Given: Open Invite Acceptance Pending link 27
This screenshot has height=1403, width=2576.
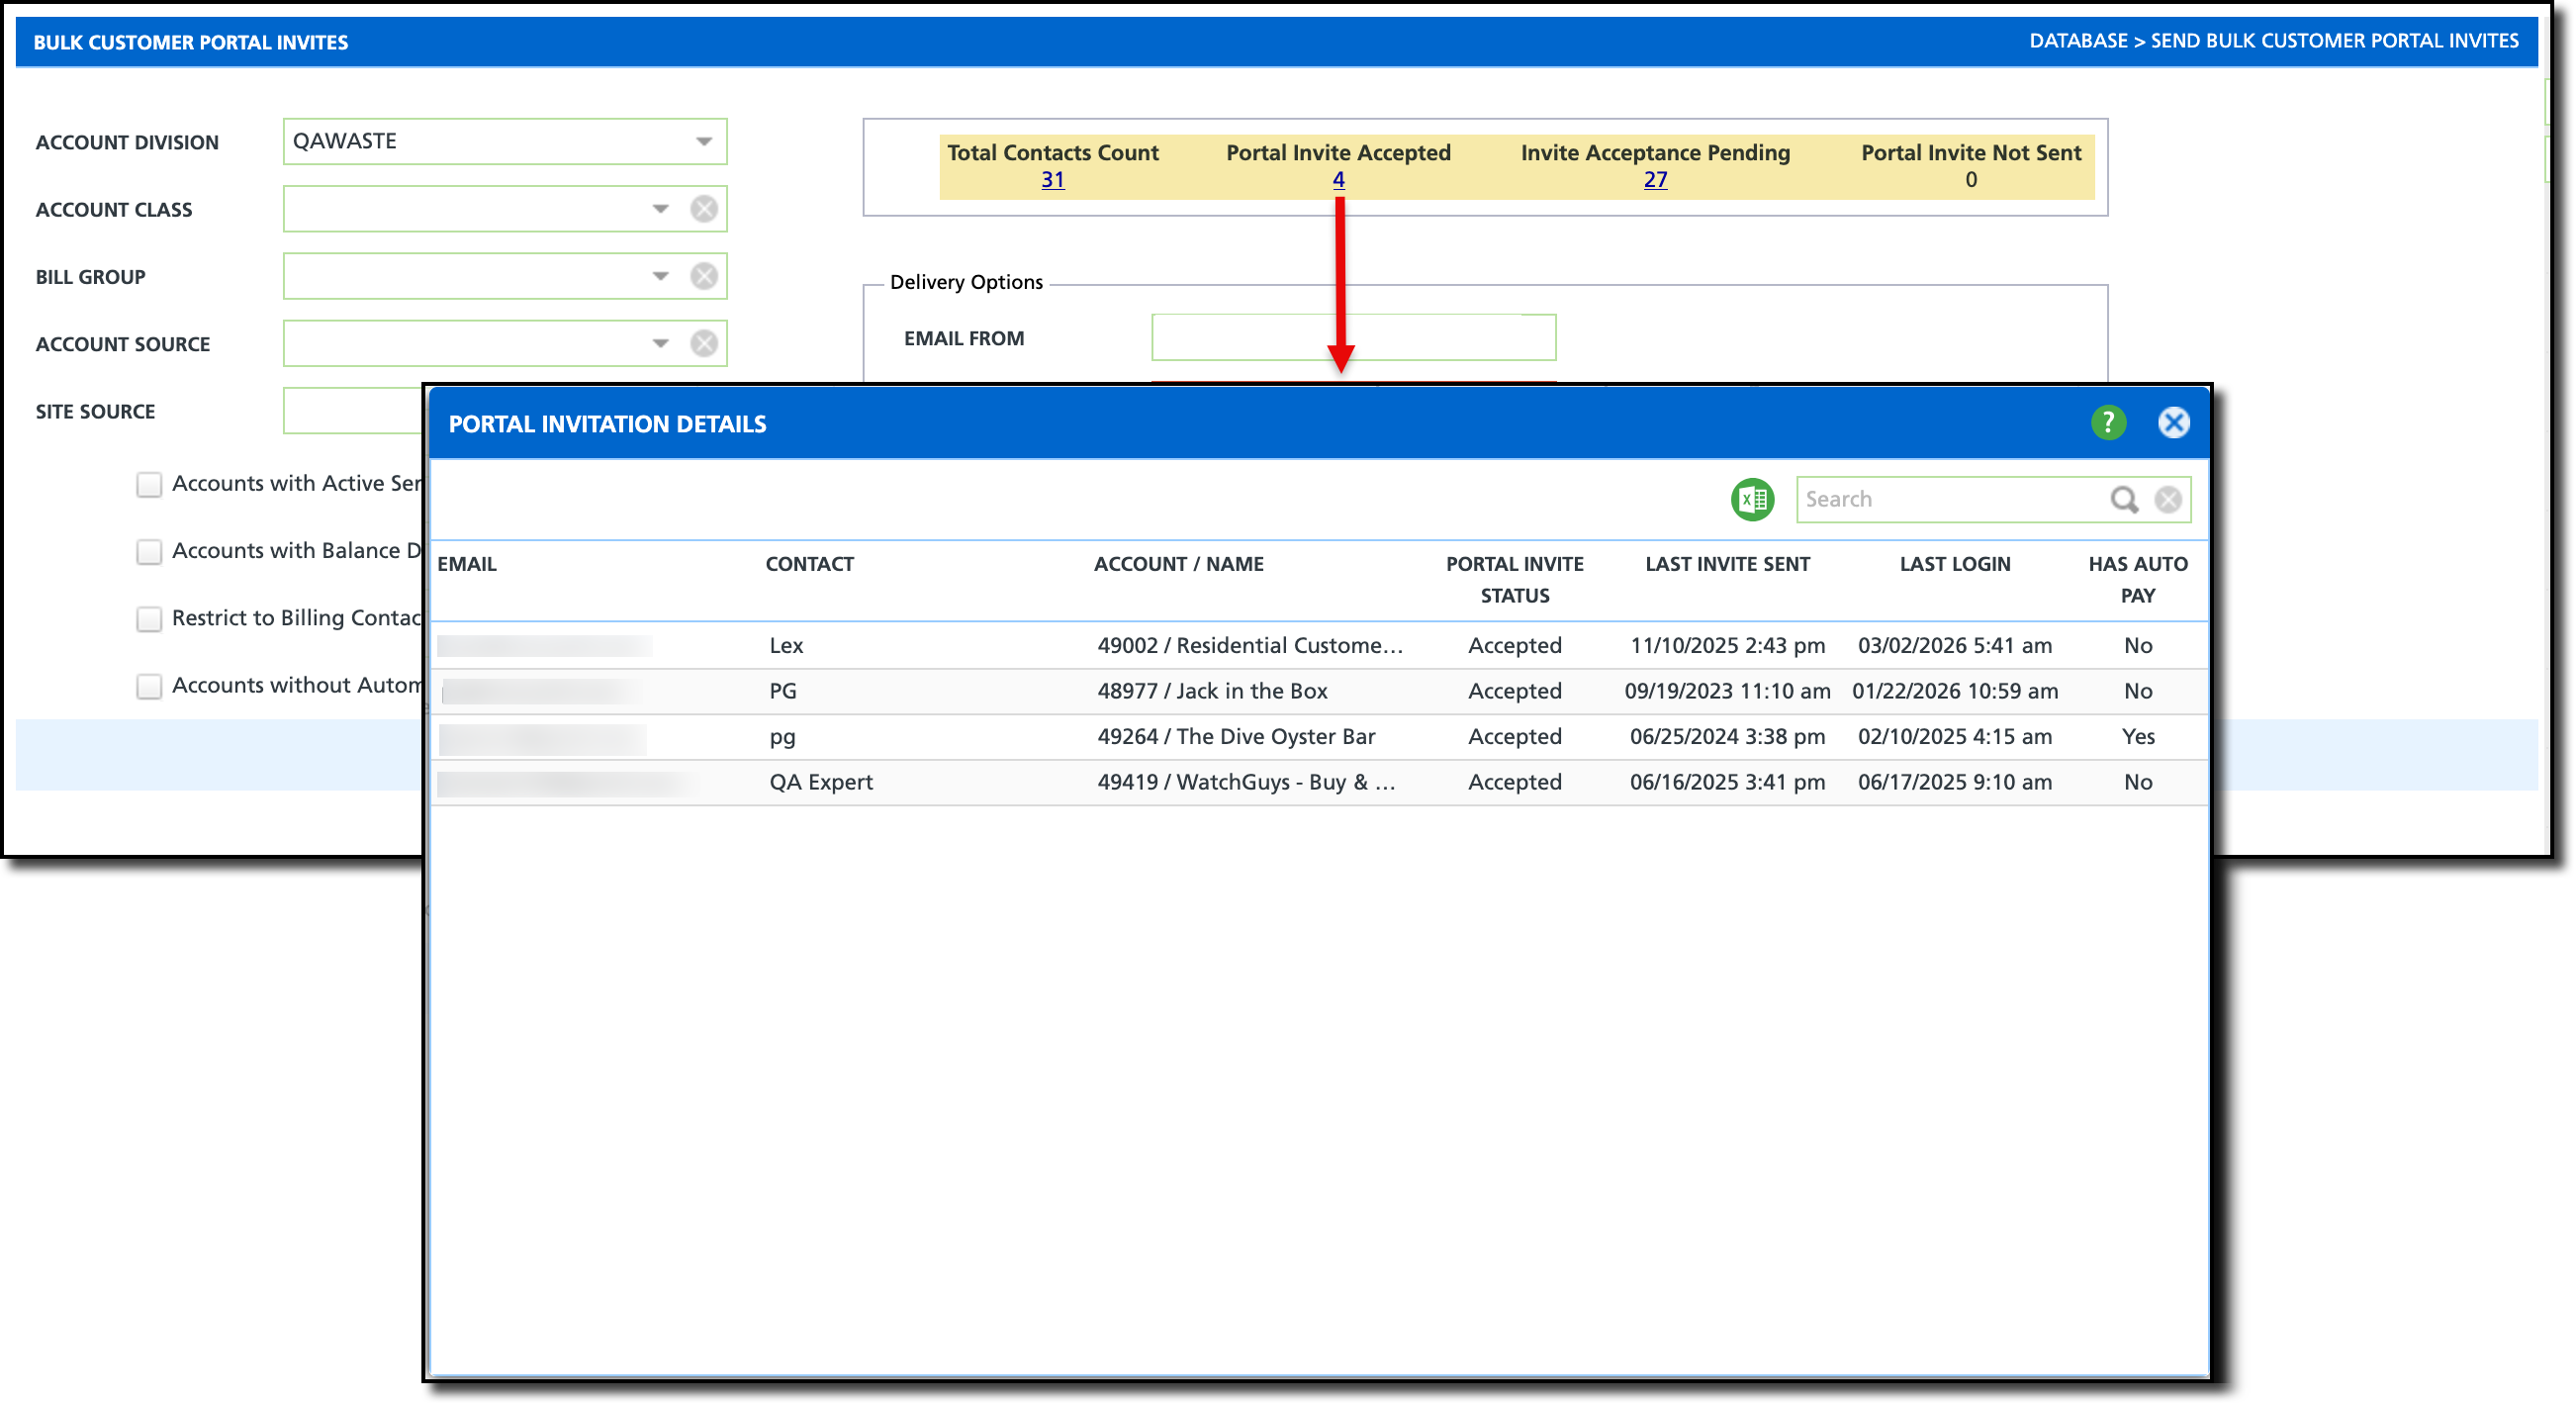Looking at the screenshot, I should tap(1655, 180).
